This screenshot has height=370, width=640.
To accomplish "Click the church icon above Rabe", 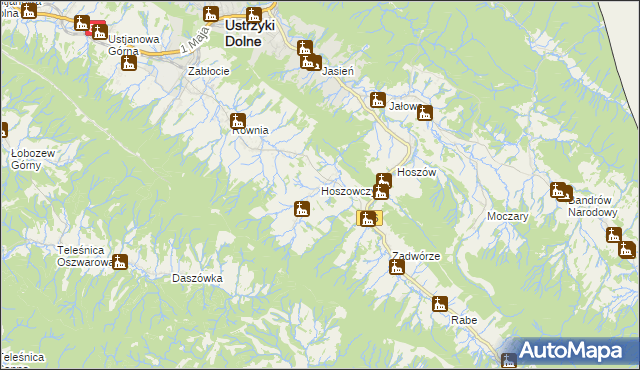I will tap(440, 304).
